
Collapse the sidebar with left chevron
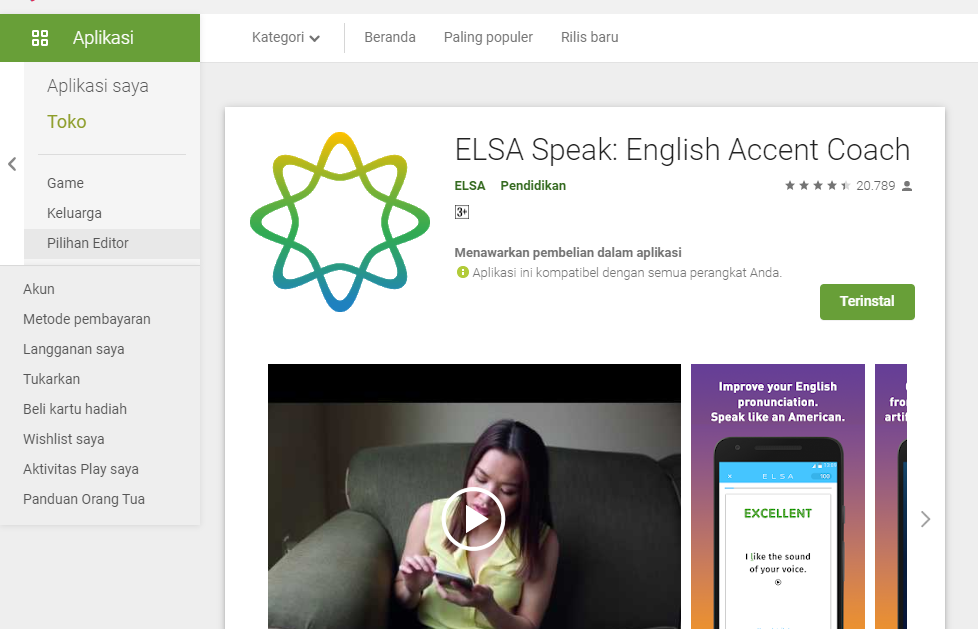[x=12, y=164]
